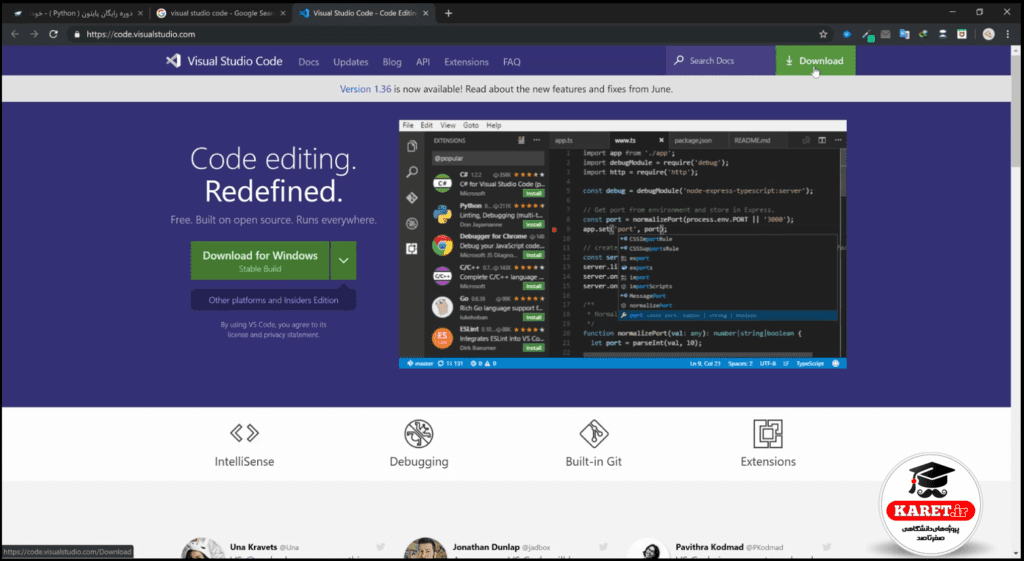This screenshot has width=1024, height=561.
Task: Click the browser address bar URL
Action: click(140, 34)
